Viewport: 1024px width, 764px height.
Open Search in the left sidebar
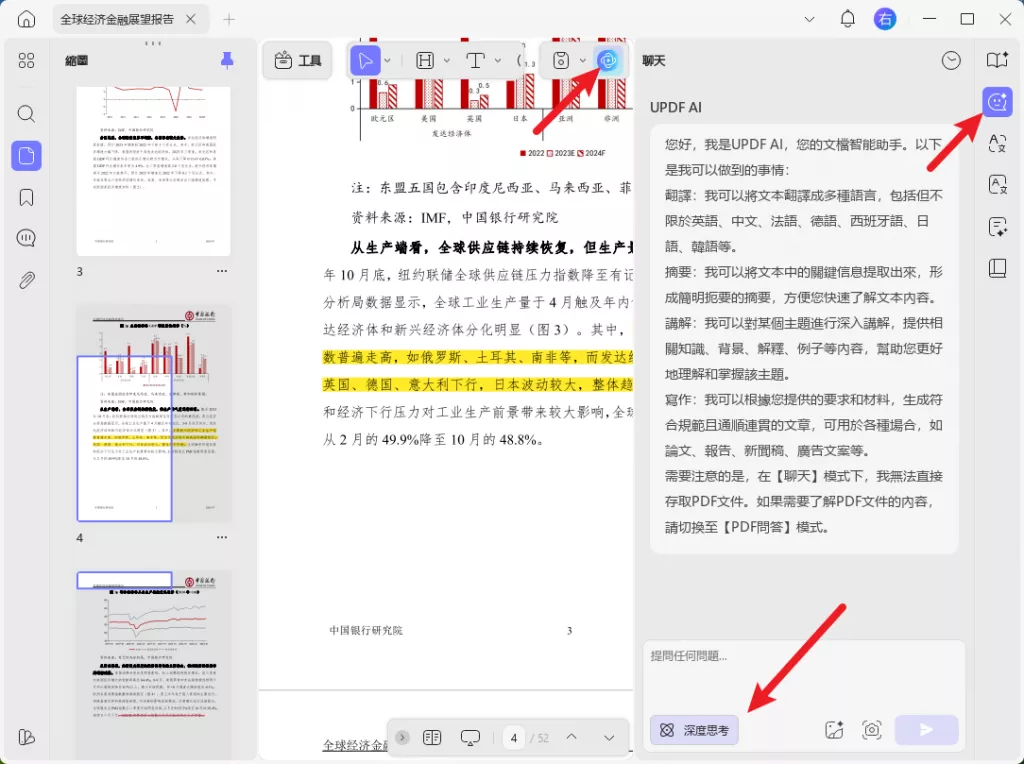26,115
